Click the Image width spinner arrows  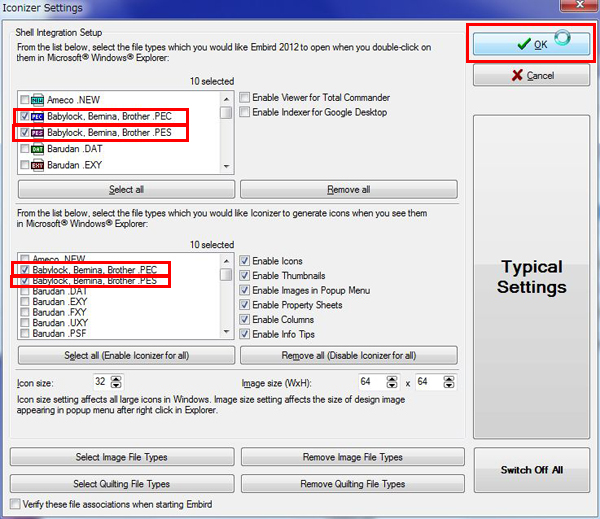392,382
